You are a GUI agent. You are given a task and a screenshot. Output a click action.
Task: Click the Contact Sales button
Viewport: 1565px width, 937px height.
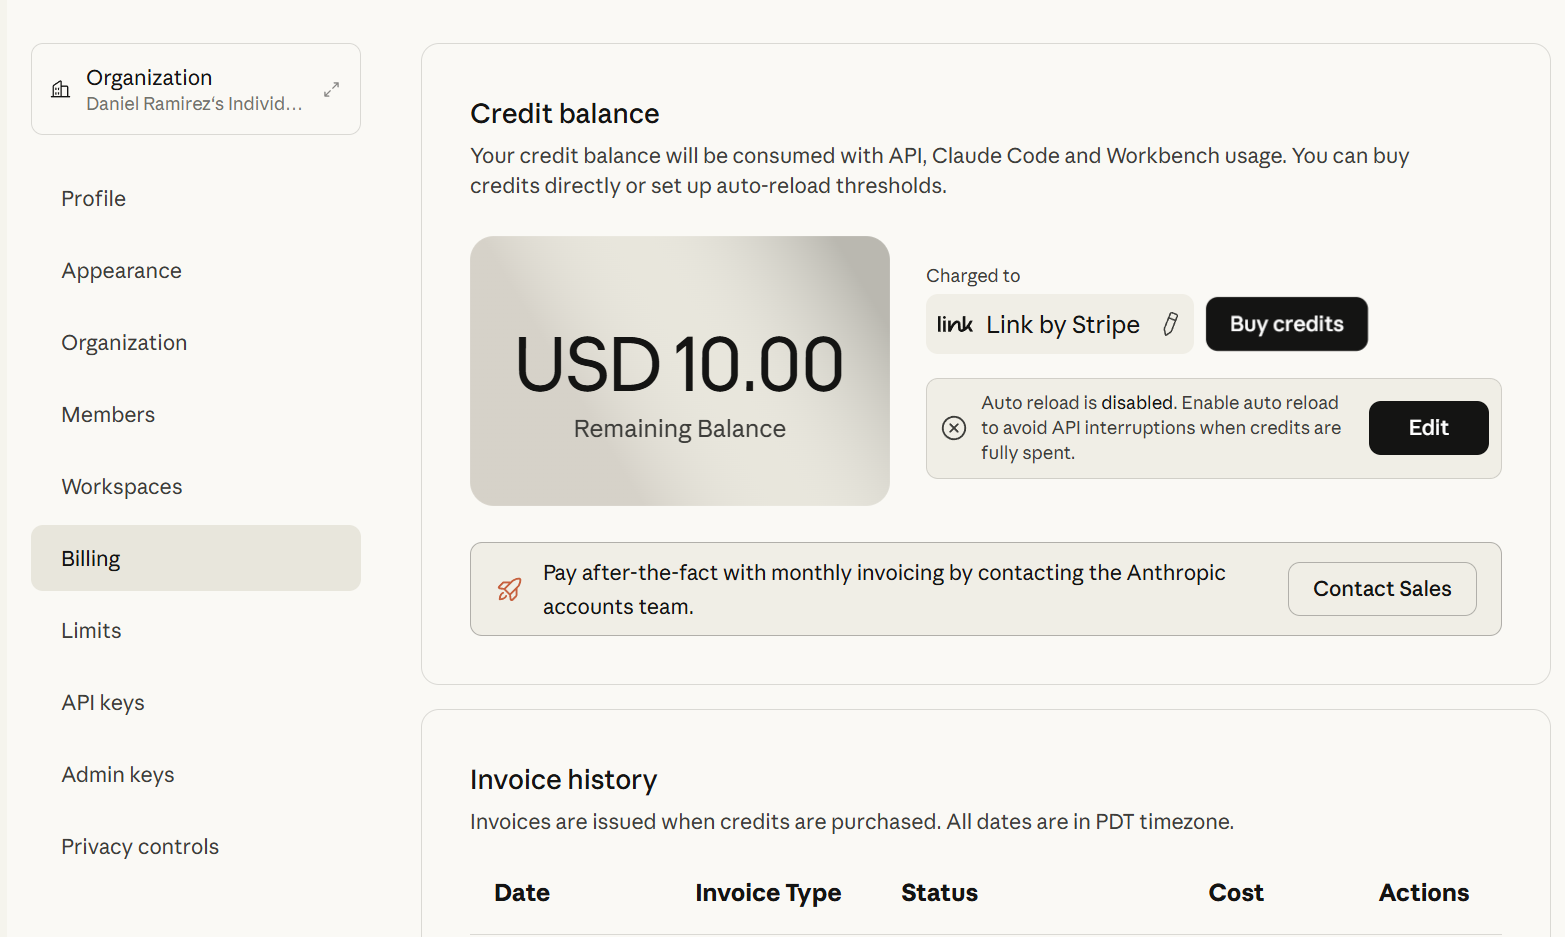pyautogui.click(x=1382, y=589)
